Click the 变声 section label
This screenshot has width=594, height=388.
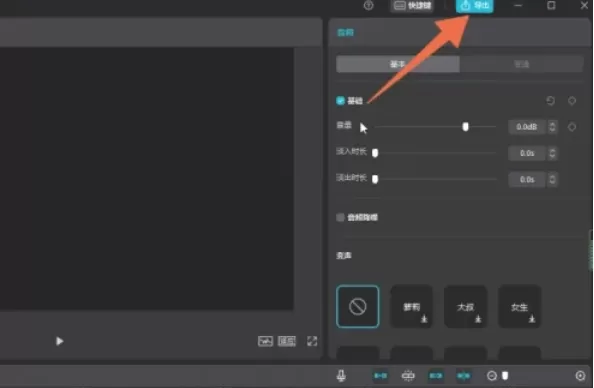point(344,255)
